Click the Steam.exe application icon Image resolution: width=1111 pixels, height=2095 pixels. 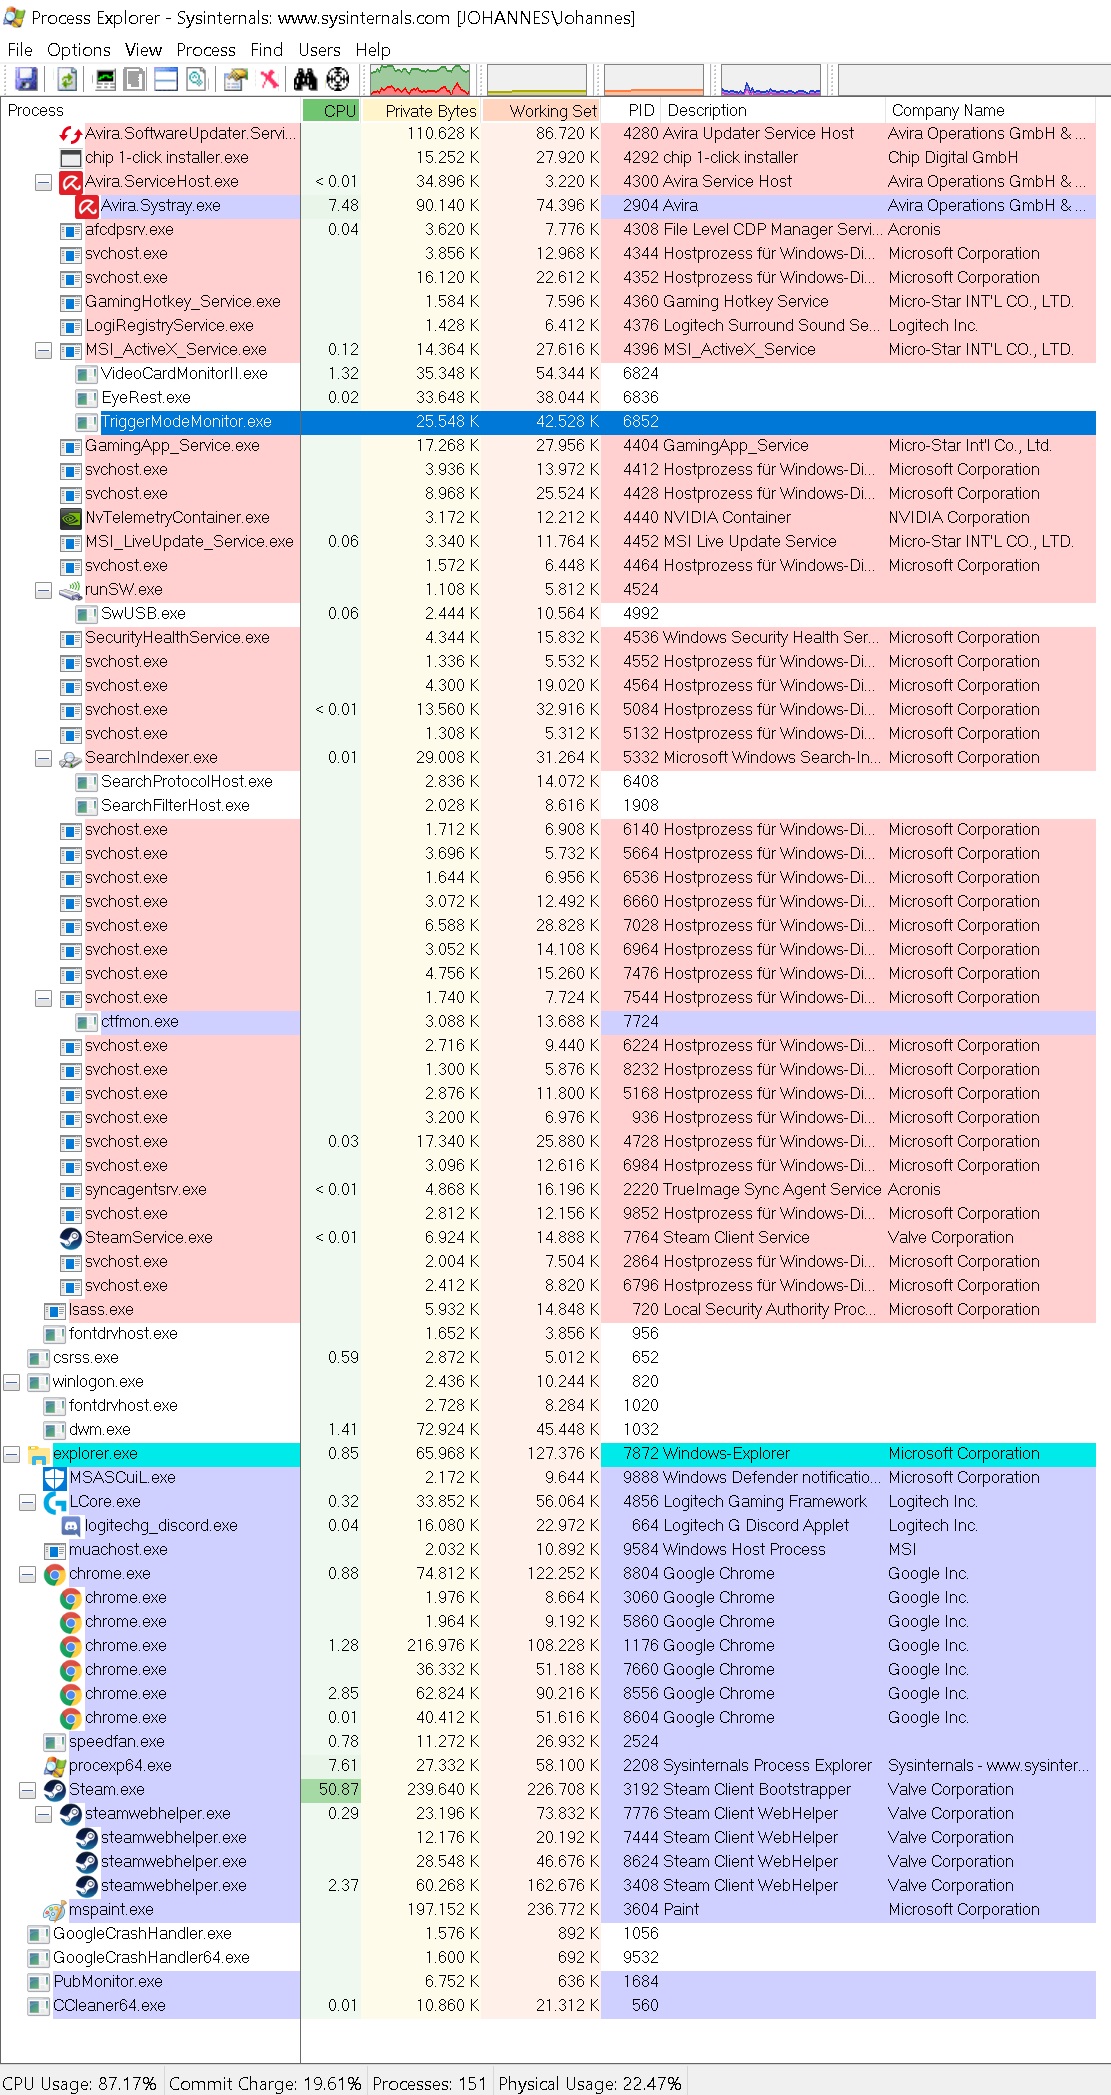(55, 1790)
